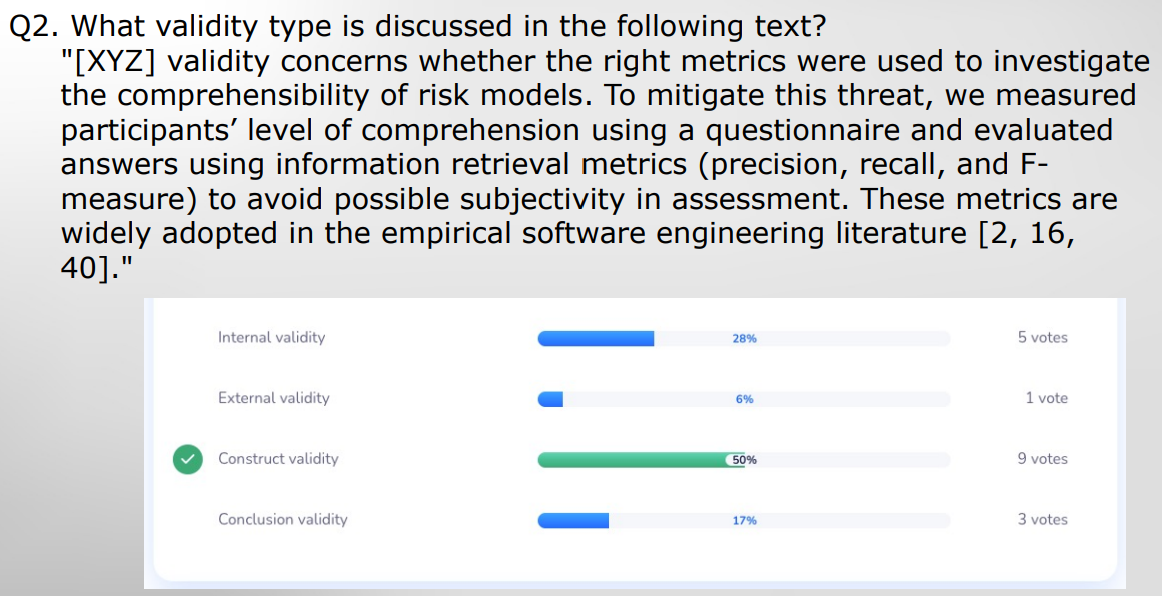Click the green checkmark beside Construct validity

pyautogui.click(x=187, y=459)
